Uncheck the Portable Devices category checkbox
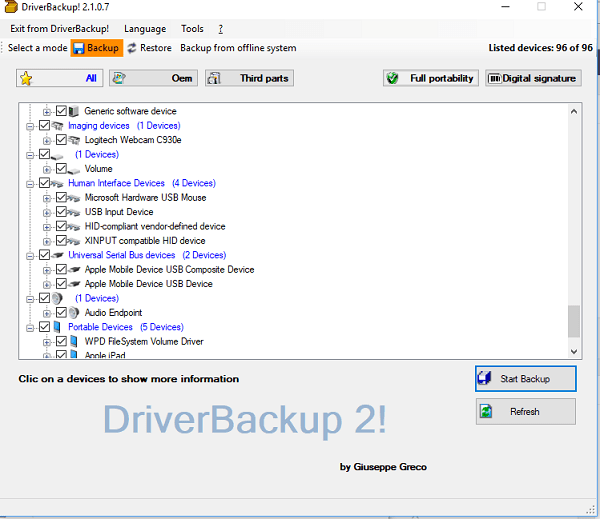 [x=44, y=327]
